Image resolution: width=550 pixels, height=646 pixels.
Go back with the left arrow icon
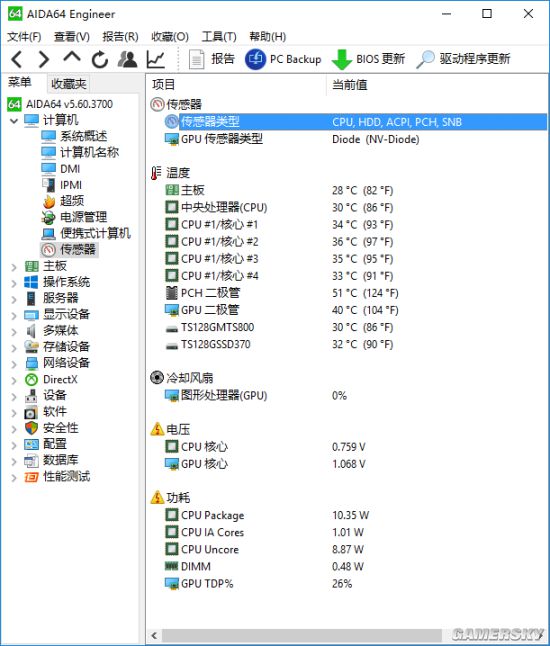point(17,59)
